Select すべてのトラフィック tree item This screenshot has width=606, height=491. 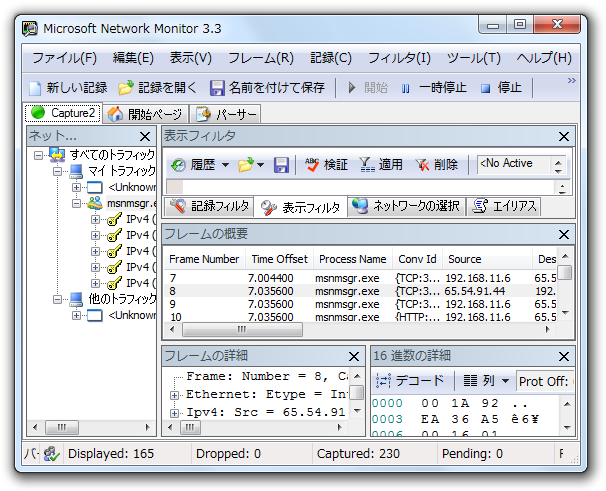pos(112,155)
